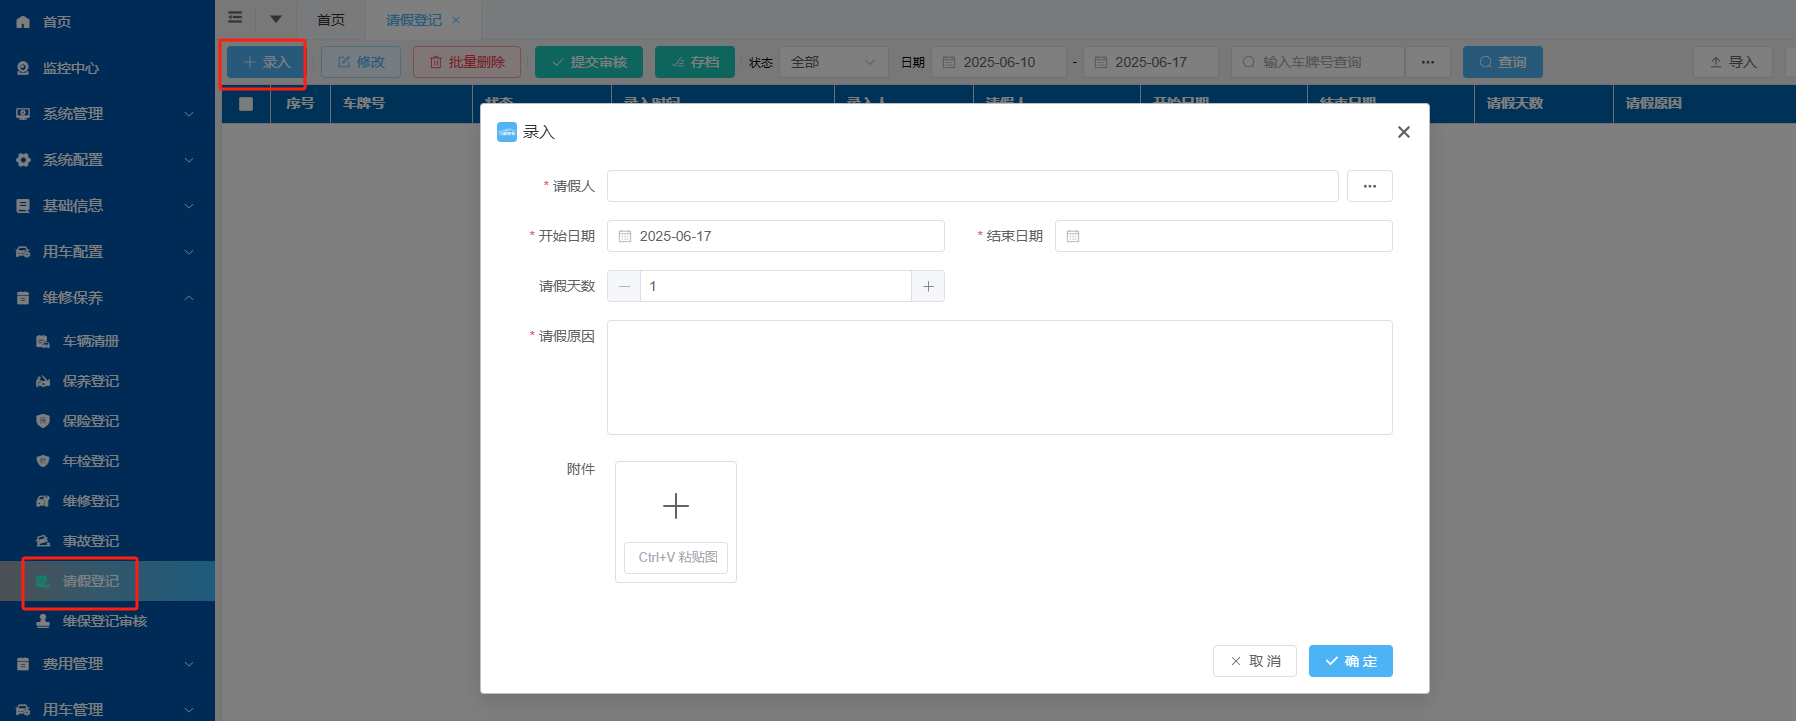Open 监控中心 from the sidebar

[70, 68]
